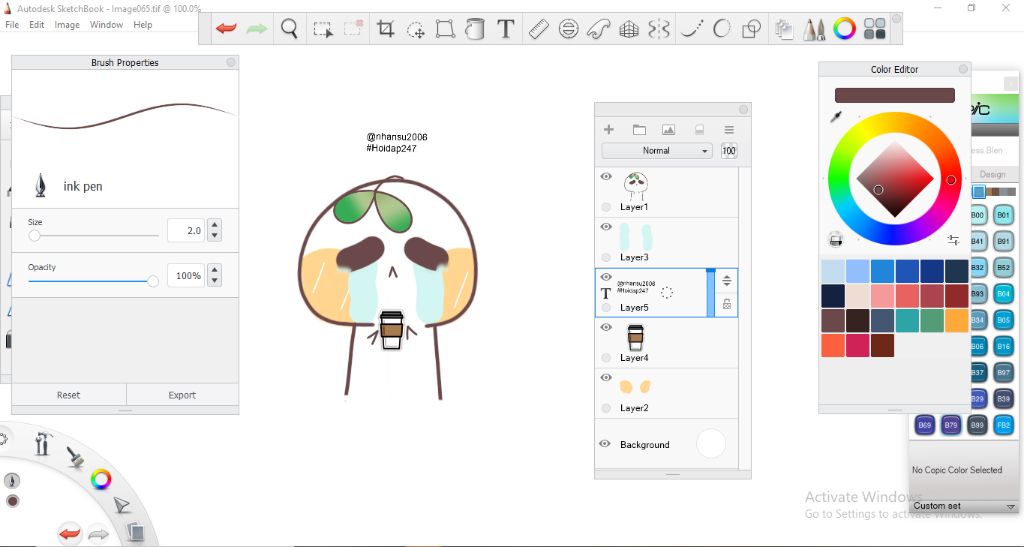Toggle Layer5 eye visibility
This screenshot has height=547, width=1024.
pyautogui.click(x=606, y=277)
